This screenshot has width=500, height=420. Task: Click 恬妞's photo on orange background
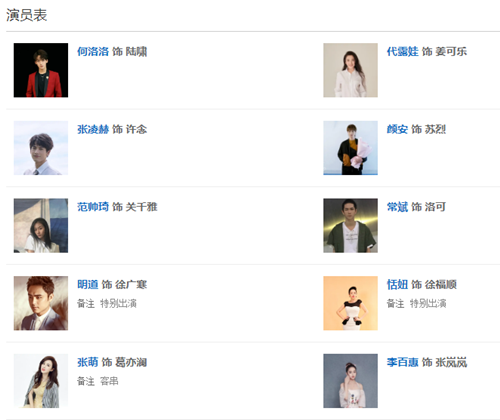pos(350,303)
